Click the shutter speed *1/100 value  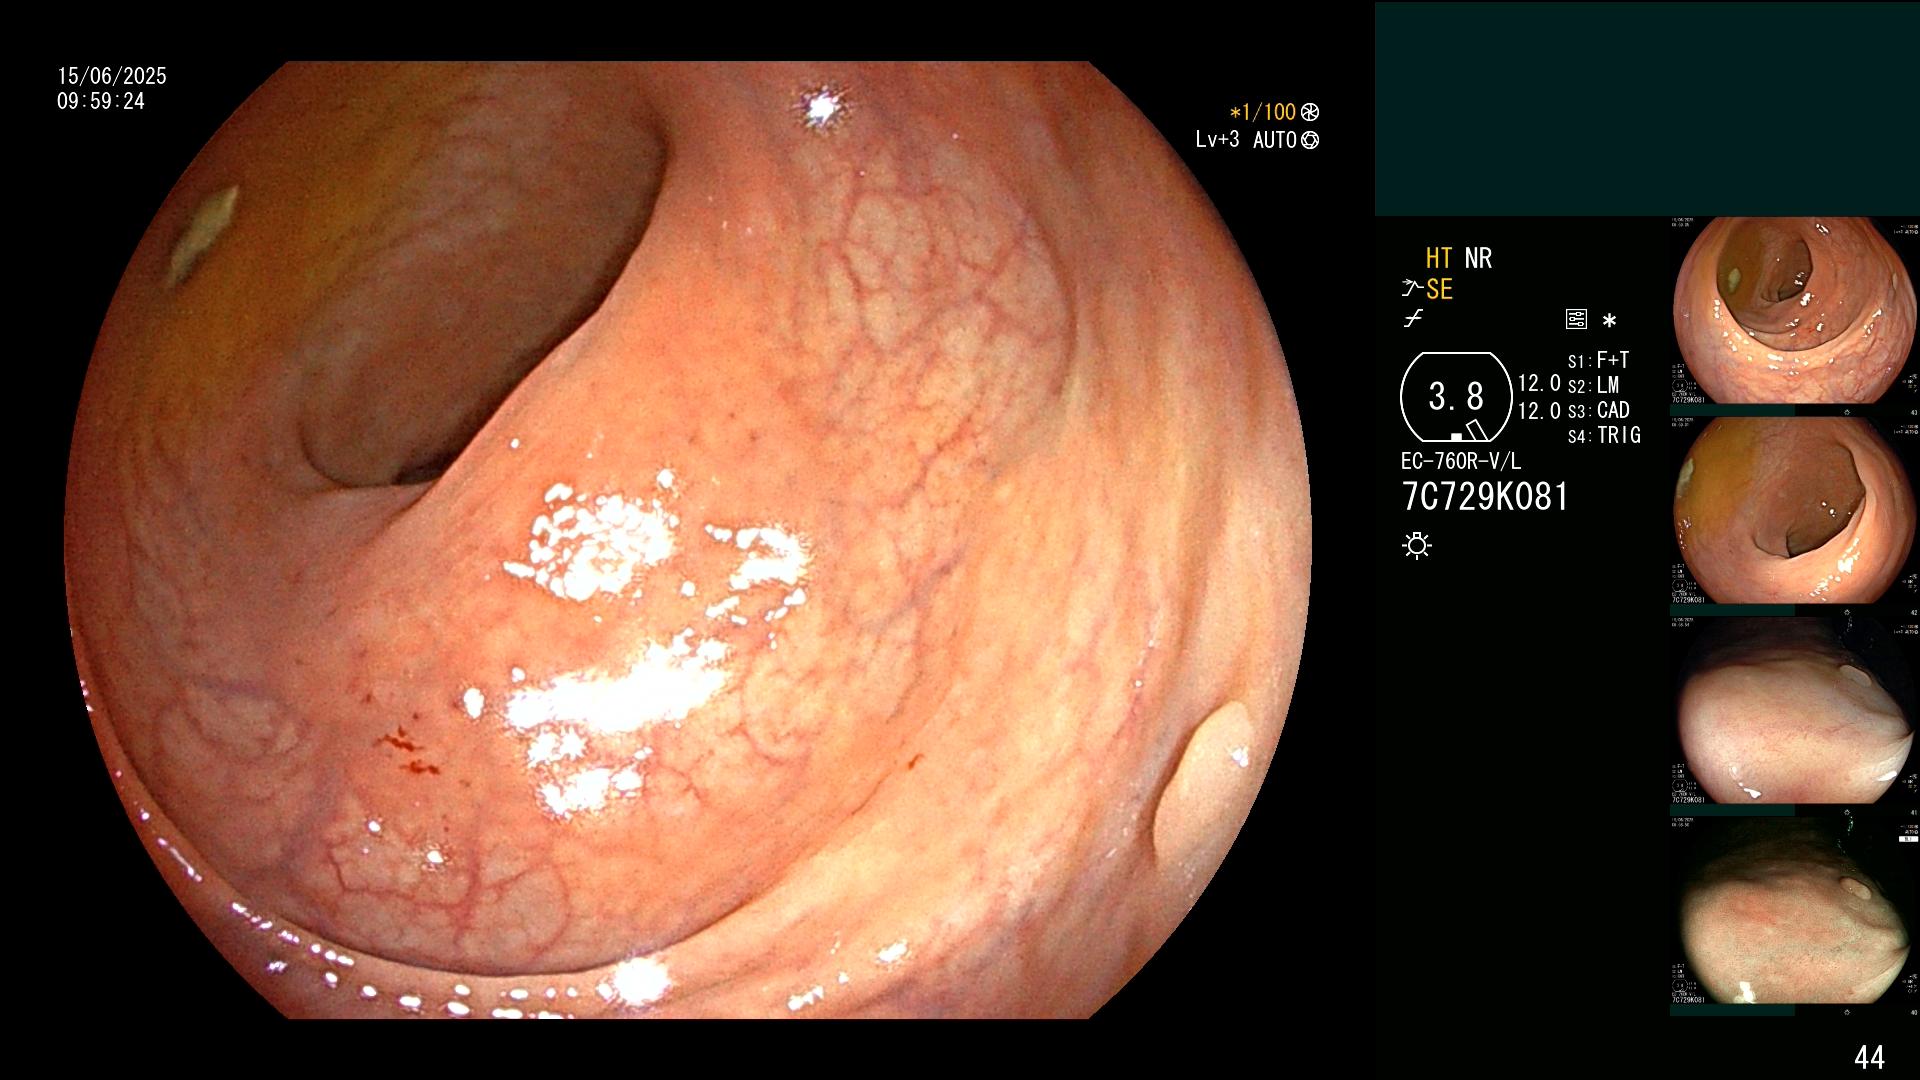[x=1262, y=112]
